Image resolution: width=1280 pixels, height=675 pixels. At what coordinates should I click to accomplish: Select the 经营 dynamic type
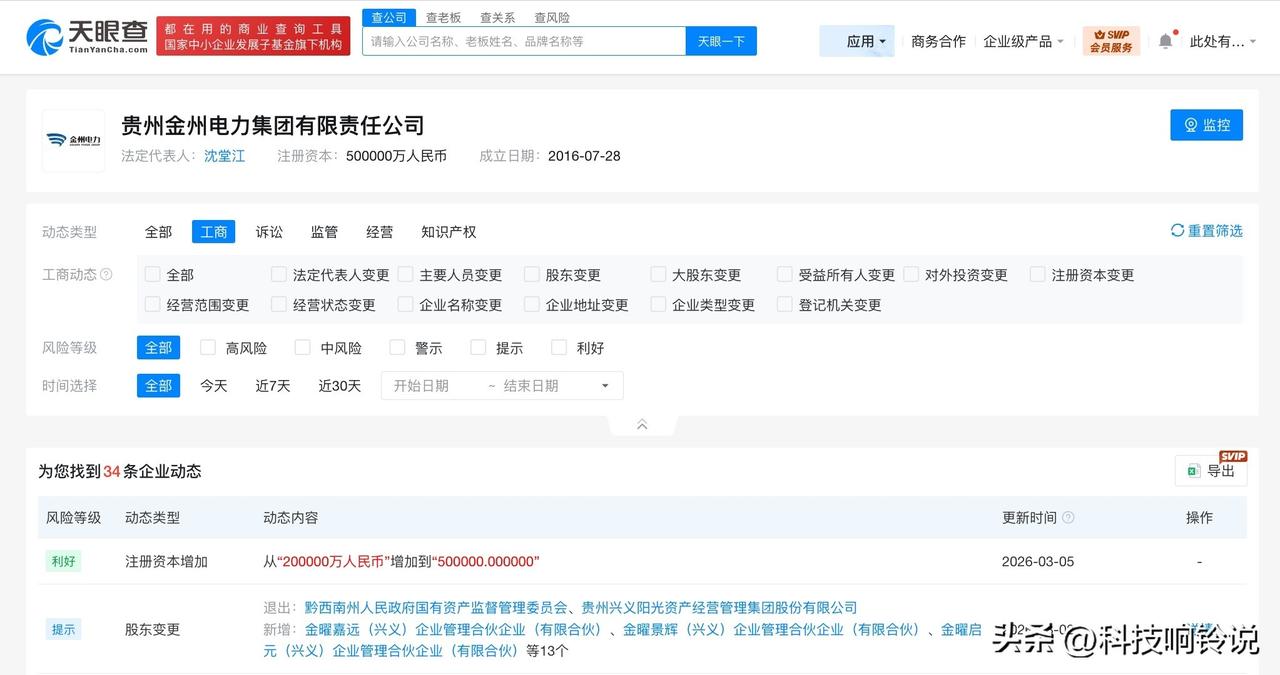click(x=379, y=232)
